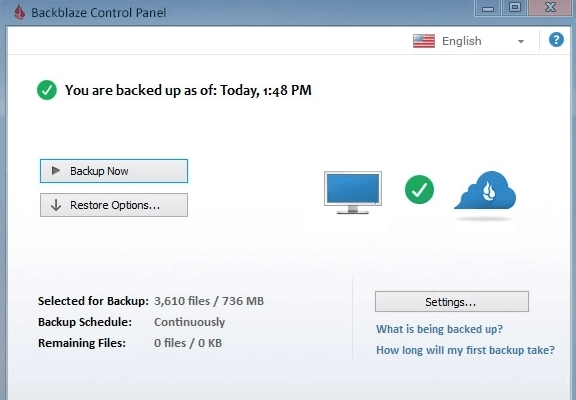Click the Continuously backup schedule value
576x400 pixels.
coord(190,322)
